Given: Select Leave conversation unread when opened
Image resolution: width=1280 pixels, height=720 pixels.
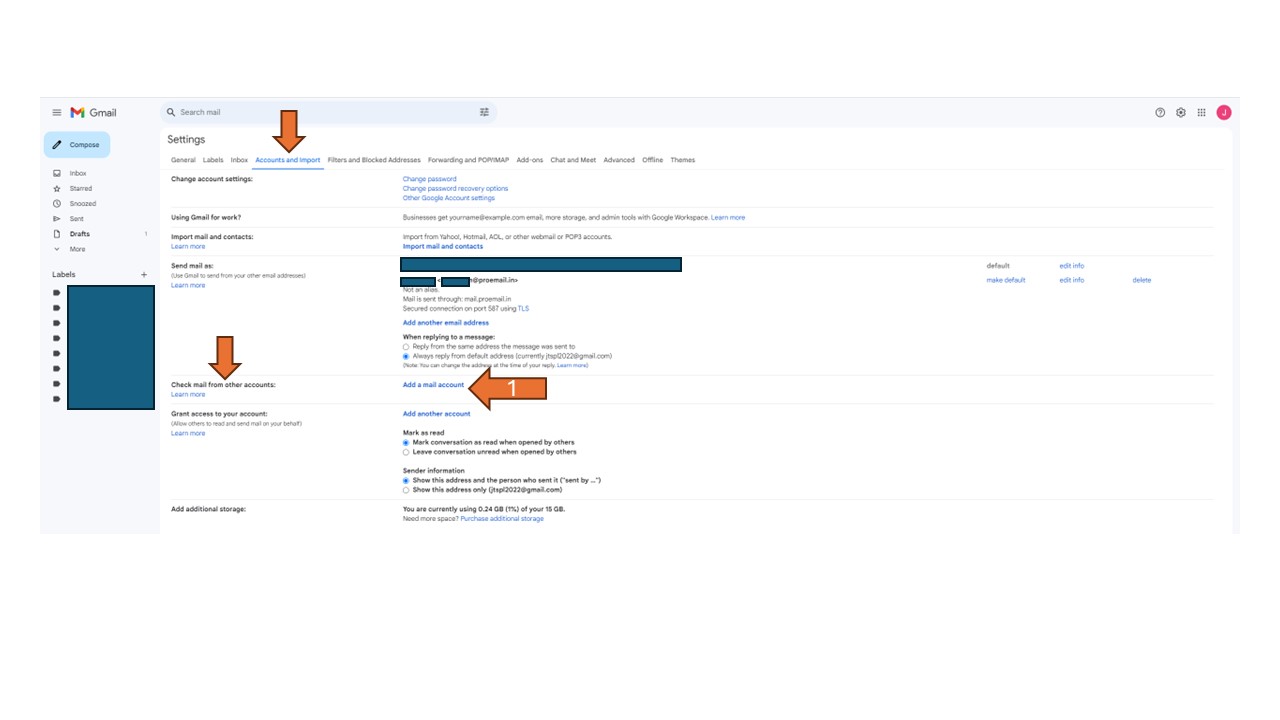Looking at the screenshot, I should (x=406, y=452).
